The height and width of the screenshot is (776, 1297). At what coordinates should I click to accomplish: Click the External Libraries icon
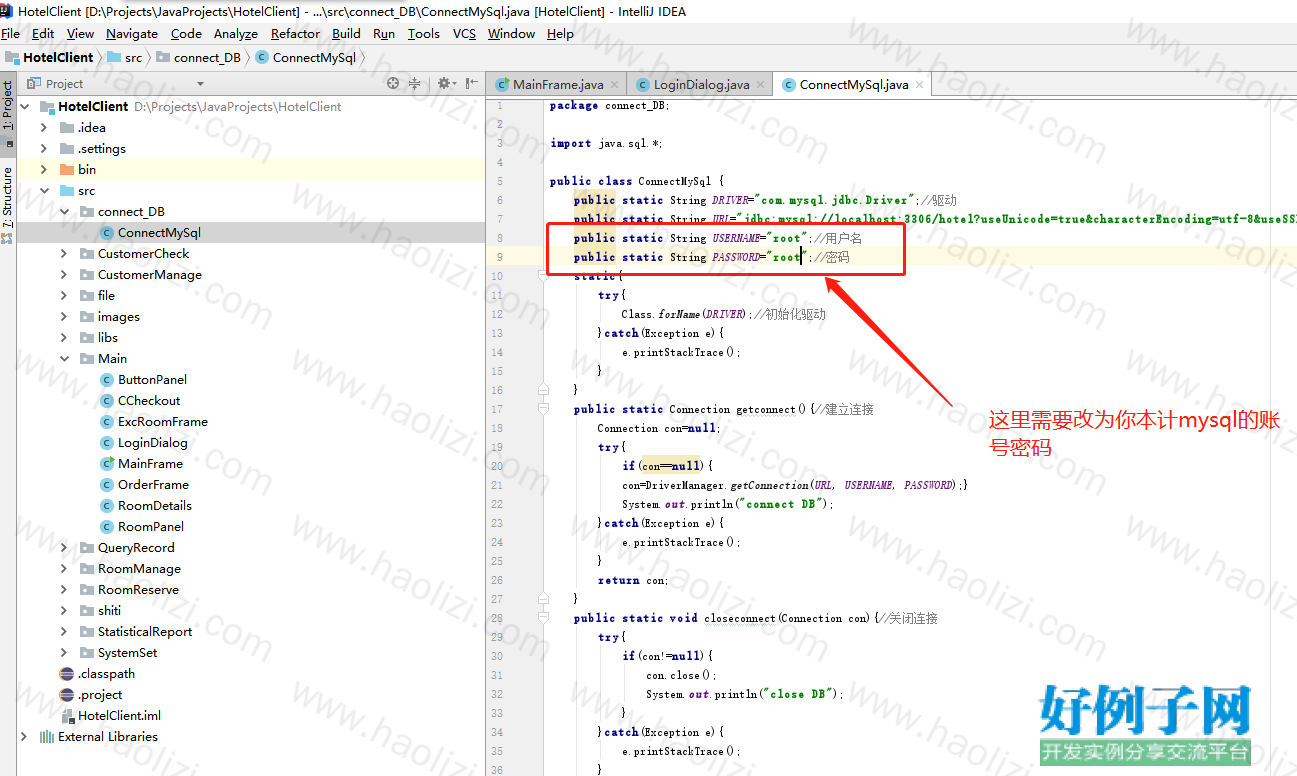(46, 737)
